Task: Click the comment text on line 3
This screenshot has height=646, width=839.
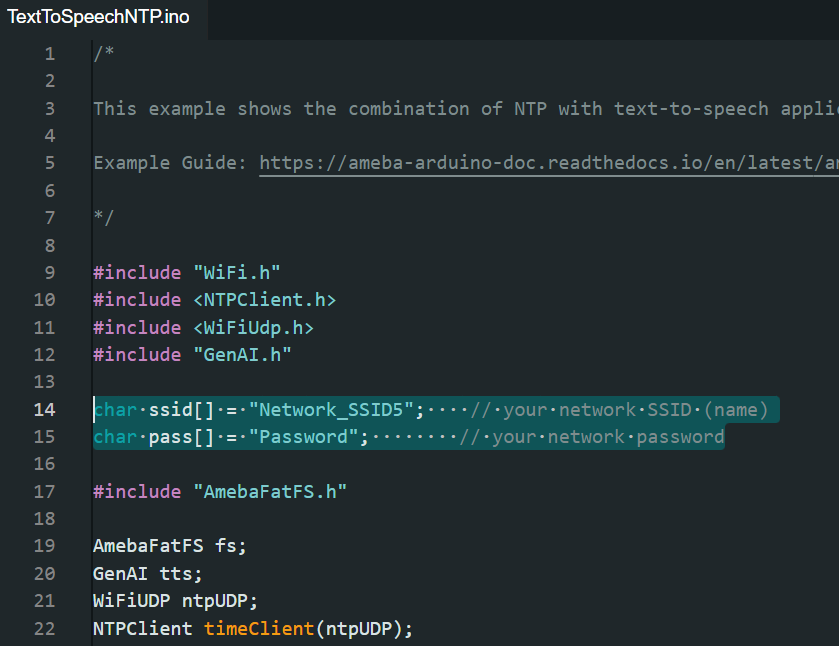Action: tap(466, 109)
